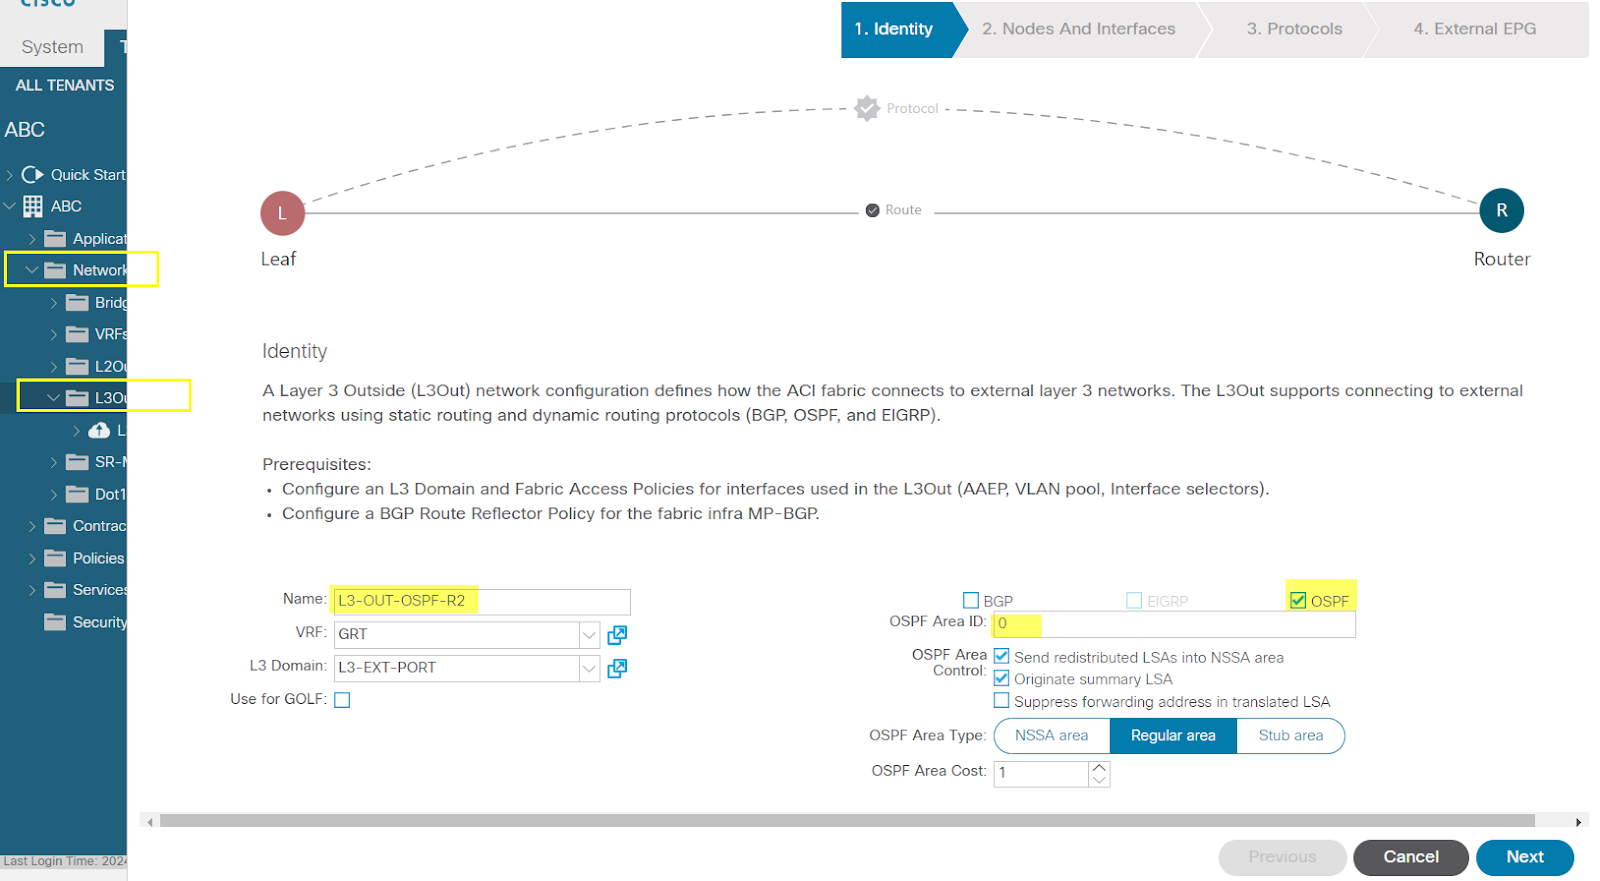
Task: Click the scrollbar right arrow
Action: point(1579,822)
